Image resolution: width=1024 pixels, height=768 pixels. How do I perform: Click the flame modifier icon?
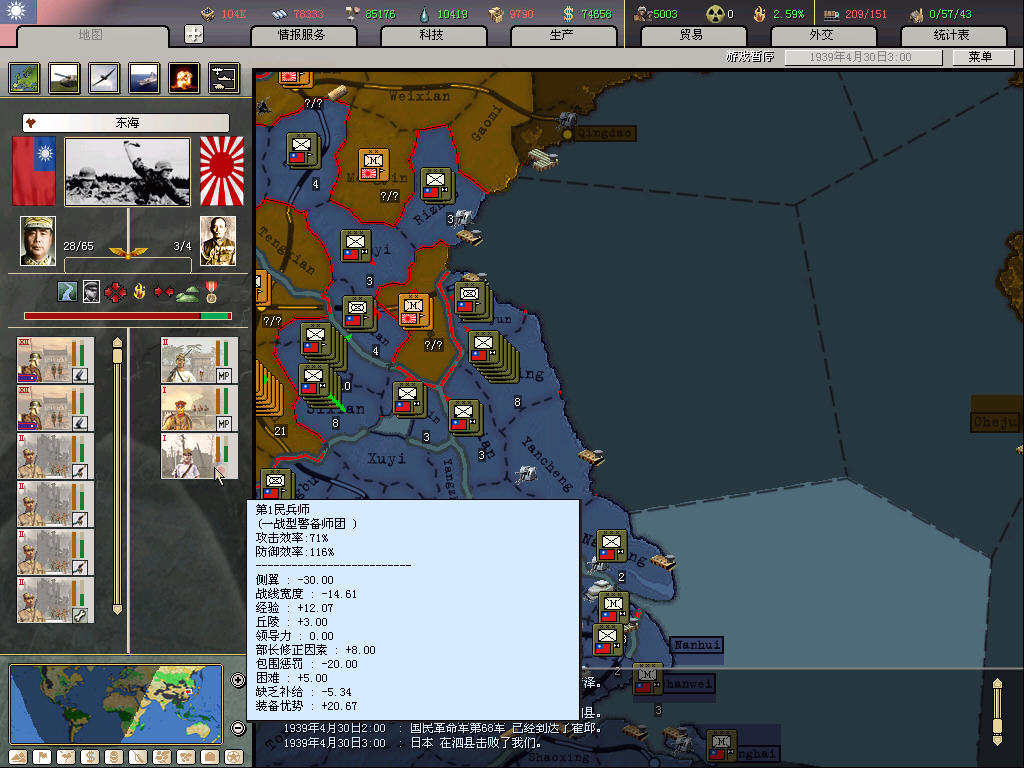tap(139, 291)
